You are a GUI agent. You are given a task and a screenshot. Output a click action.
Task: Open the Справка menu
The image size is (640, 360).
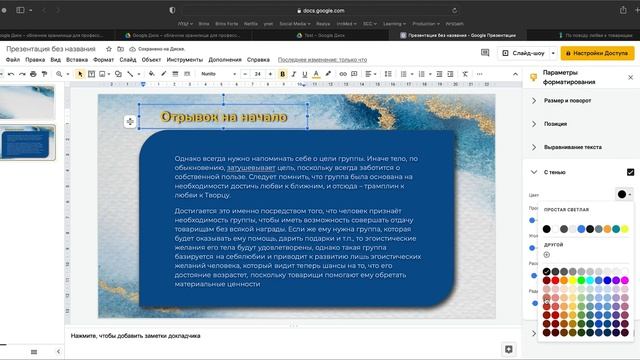click(258, 60)
